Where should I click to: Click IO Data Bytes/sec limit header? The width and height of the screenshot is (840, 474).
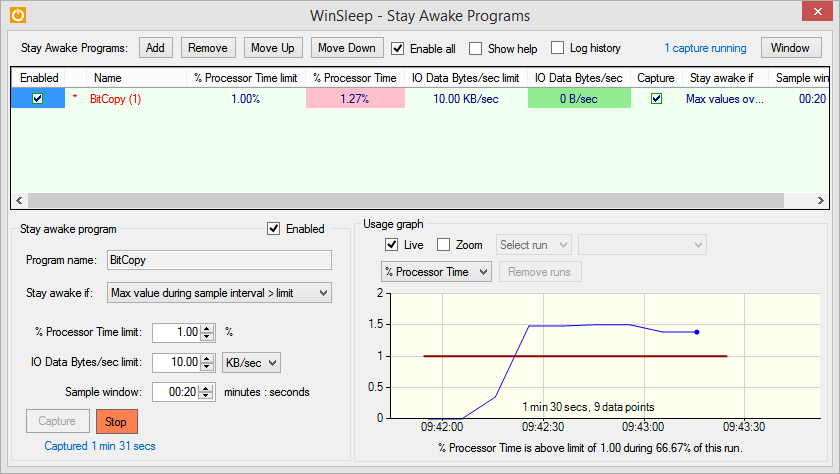click(466, 78)
